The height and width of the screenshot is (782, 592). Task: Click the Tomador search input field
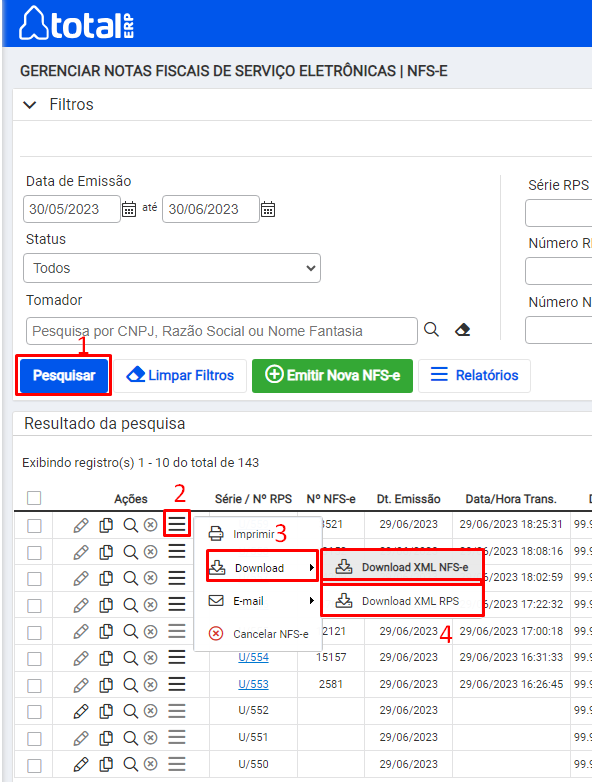click(221, 331)
